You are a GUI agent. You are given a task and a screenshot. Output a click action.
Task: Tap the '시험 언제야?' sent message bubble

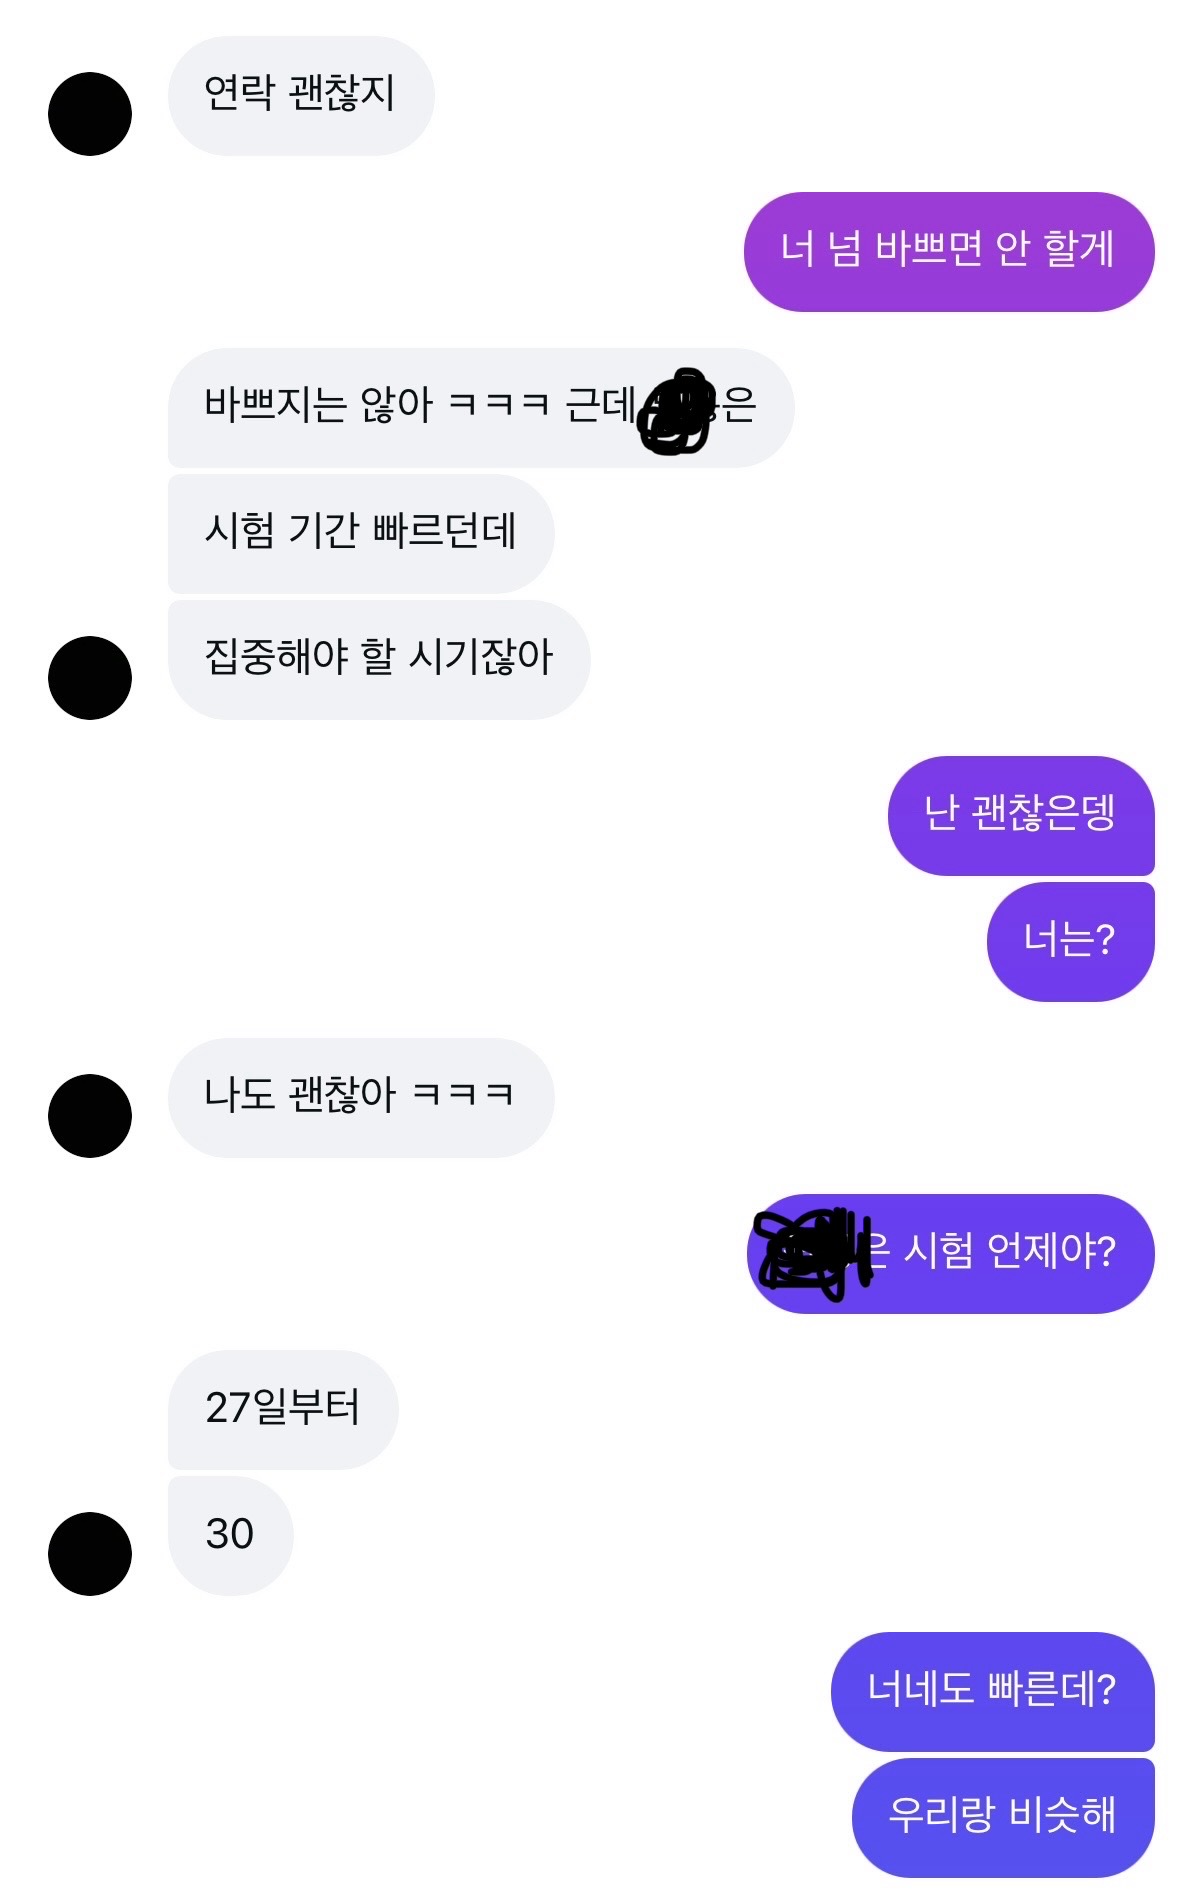951,1254
